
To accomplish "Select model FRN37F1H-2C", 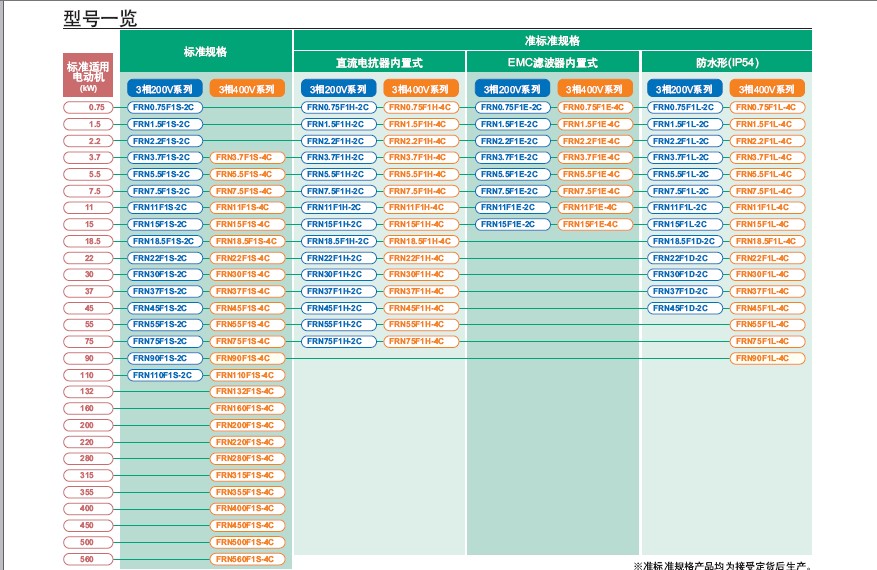I will click(x=339, y=291).
